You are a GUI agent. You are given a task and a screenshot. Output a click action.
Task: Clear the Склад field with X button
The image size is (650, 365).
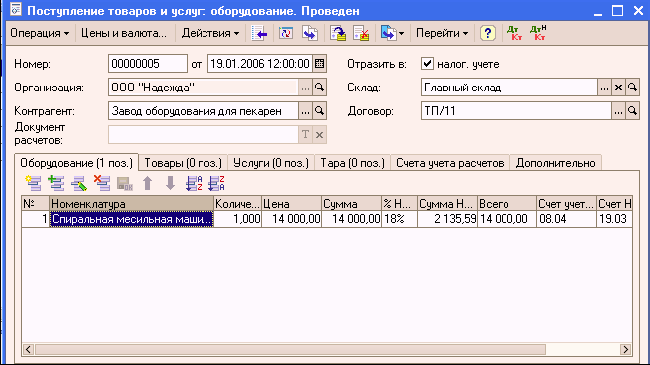tap(618, 88)
